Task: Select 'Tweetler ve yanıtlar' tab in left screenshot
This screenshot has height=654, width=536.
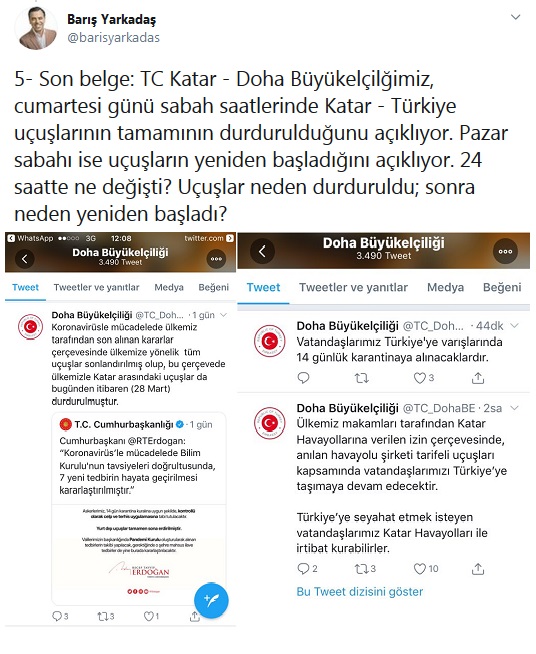Action: pos(96,287)
